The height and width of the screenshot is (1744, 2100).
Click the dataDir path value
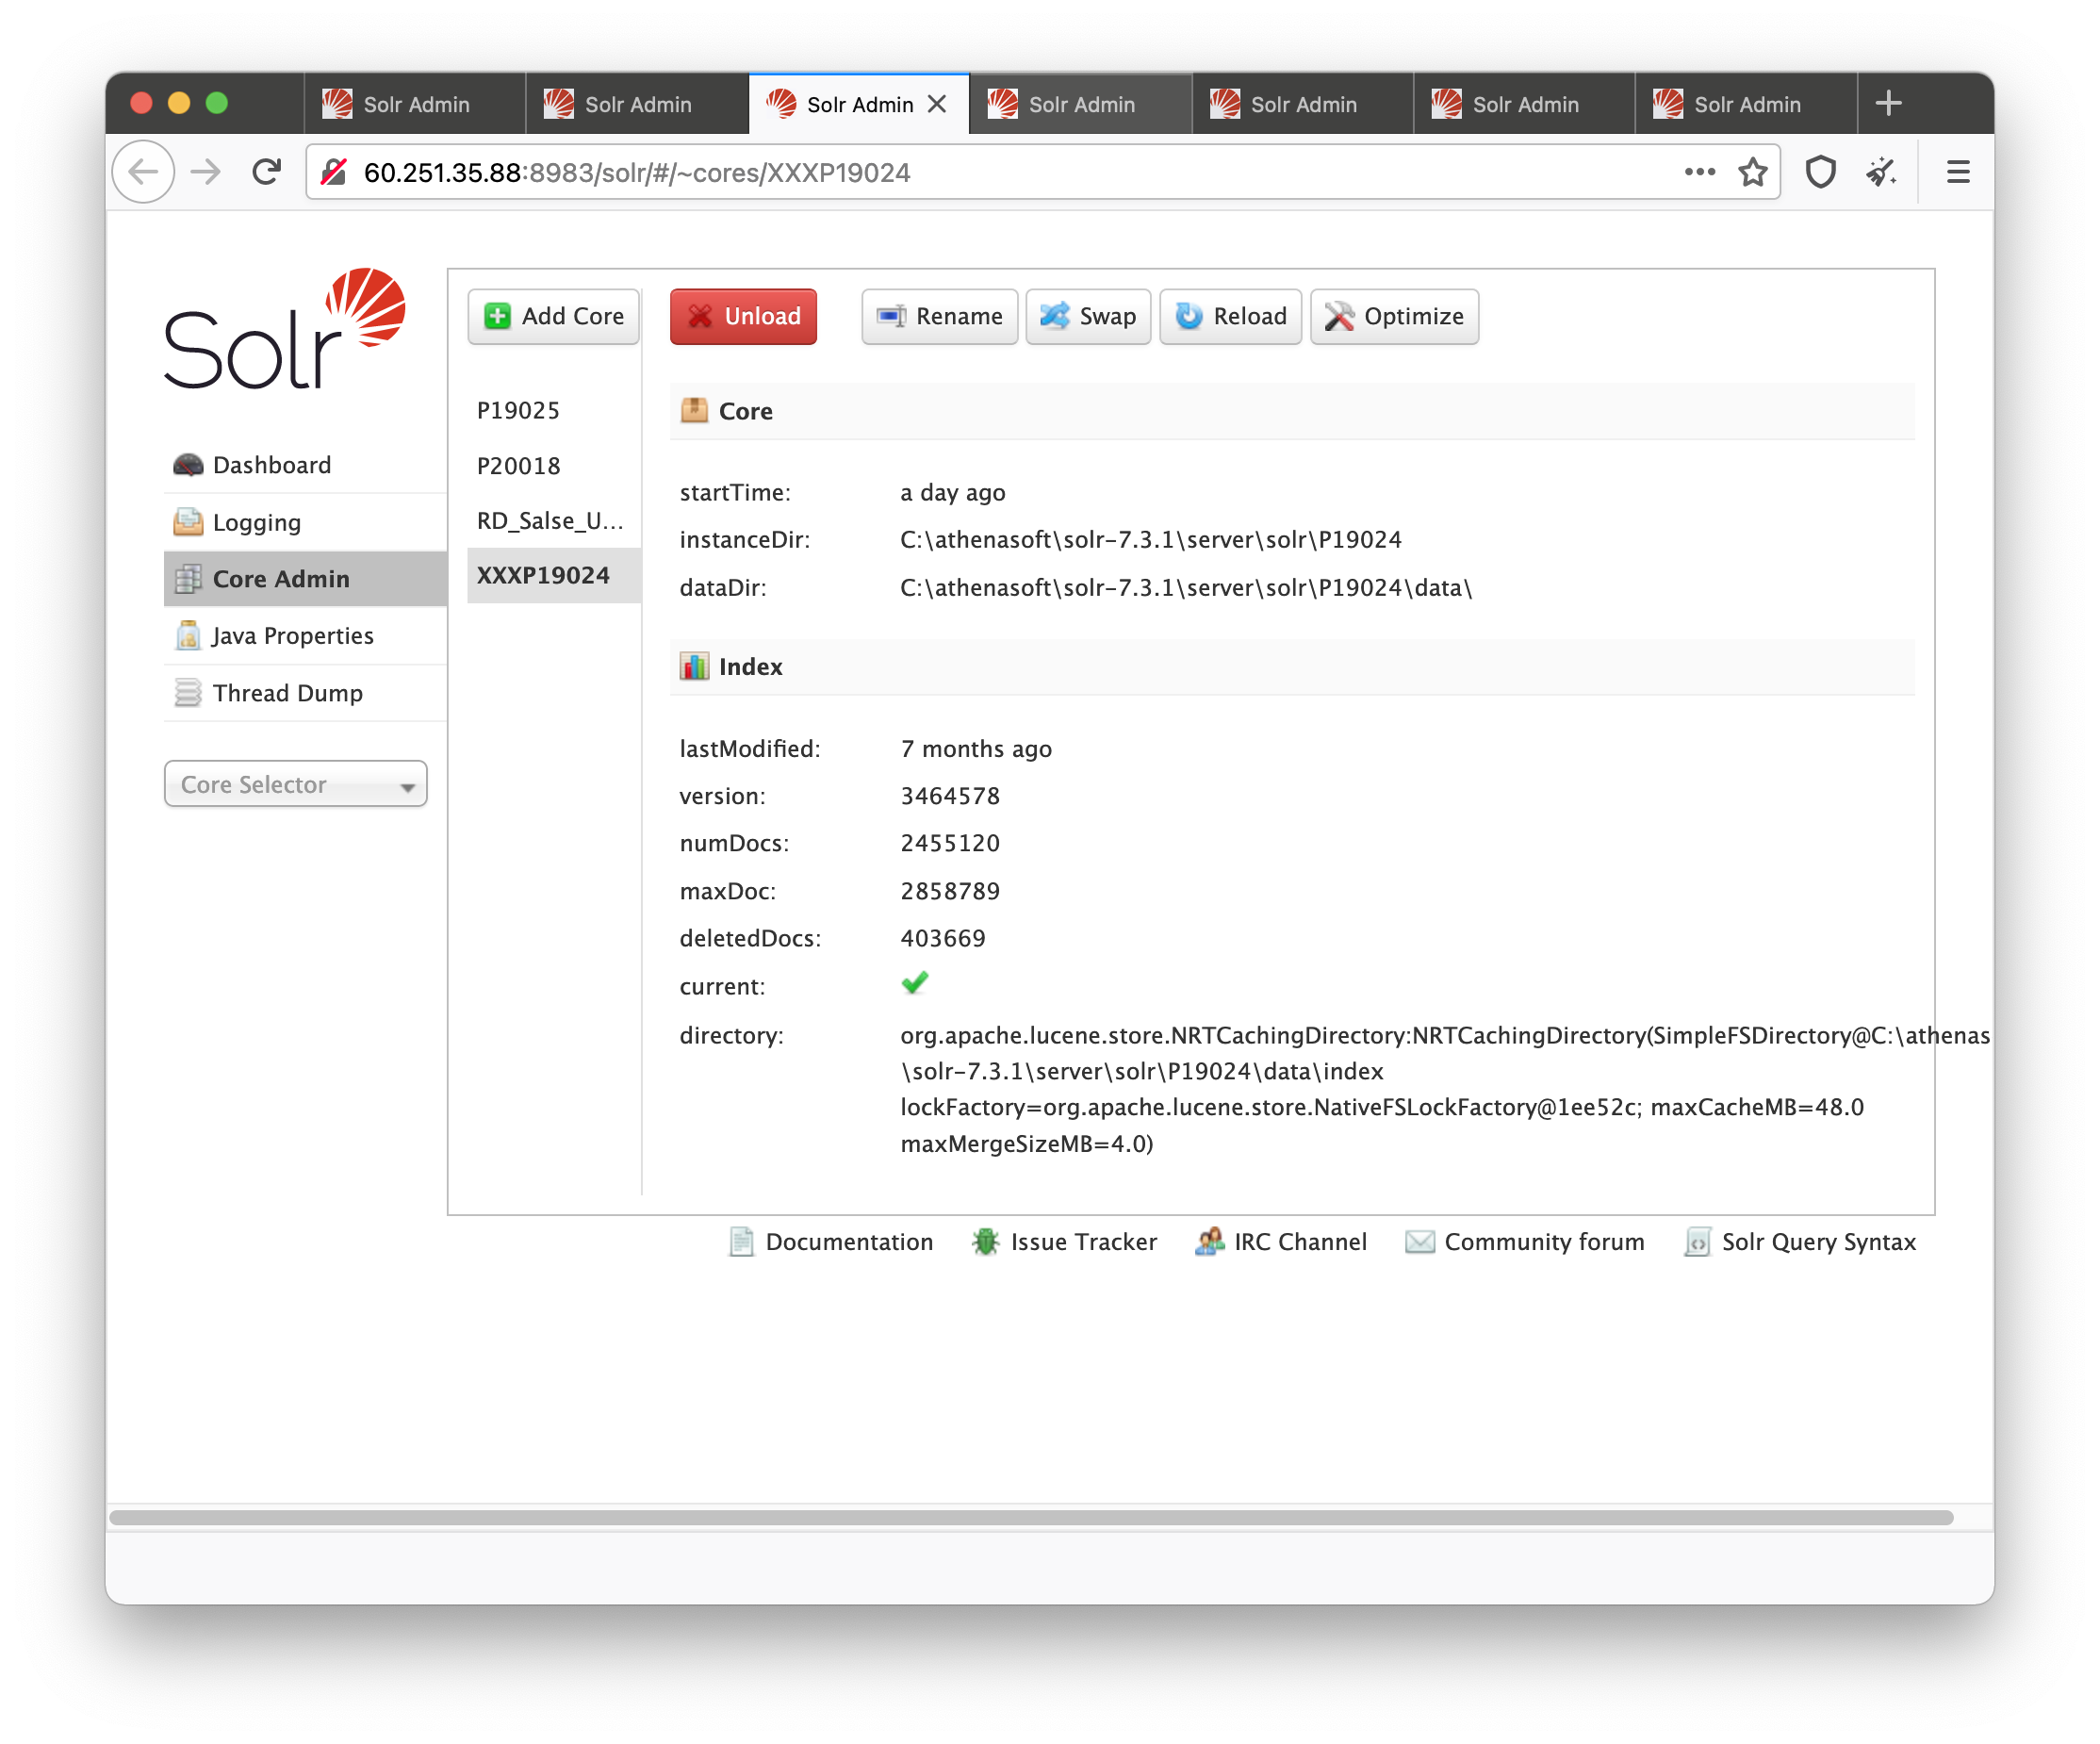(1186, 587)
